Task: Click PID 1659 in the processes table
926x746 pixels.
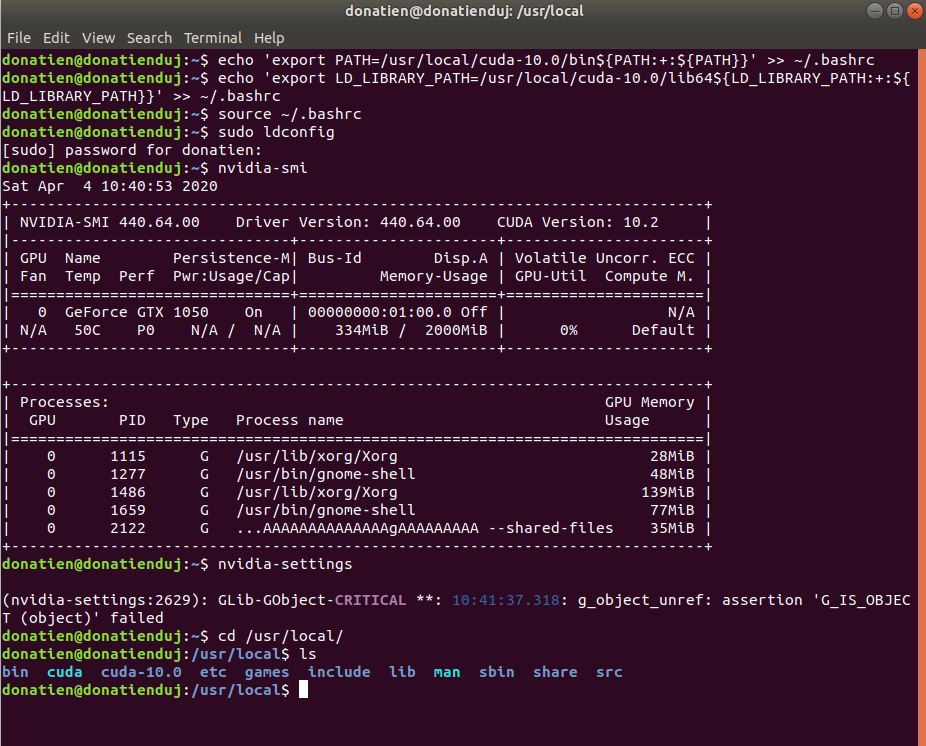Action: pos(128,510)
